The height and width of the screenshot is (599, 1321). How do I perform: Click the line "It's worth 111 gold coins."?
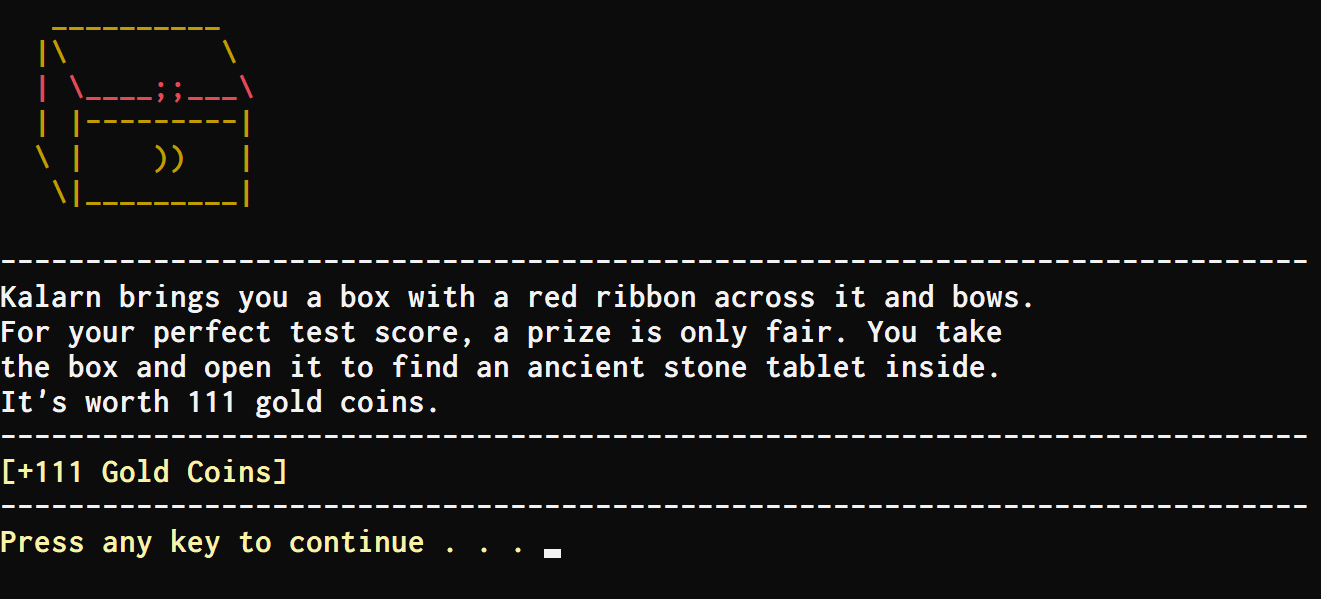click(x=220, y=402)
